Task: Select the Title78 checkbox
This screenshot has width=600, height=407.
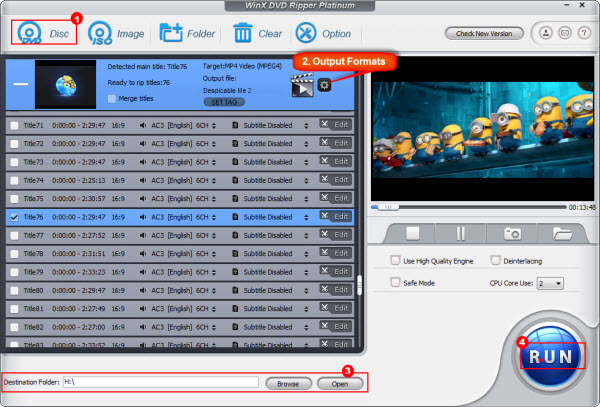Action: tap(14, 254)
